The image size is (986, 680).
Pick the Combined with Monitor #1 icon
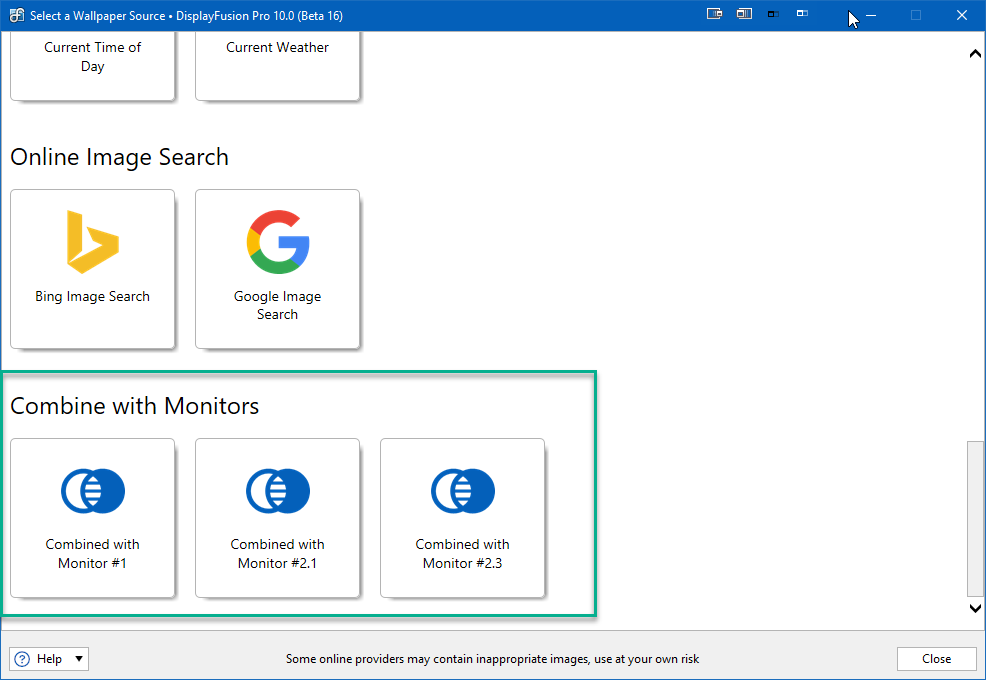coord(92,491)
